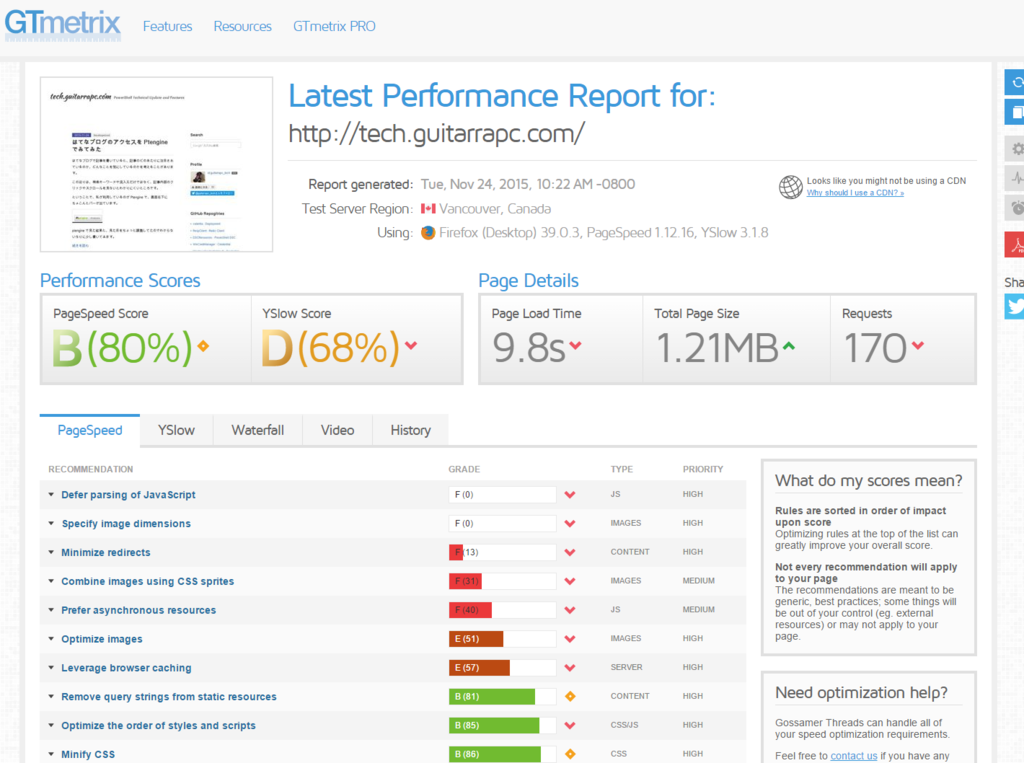Screen dimensions: 1024x763
Task: Click the blue compare icon in sidebar
Action: pos(1015,112)
